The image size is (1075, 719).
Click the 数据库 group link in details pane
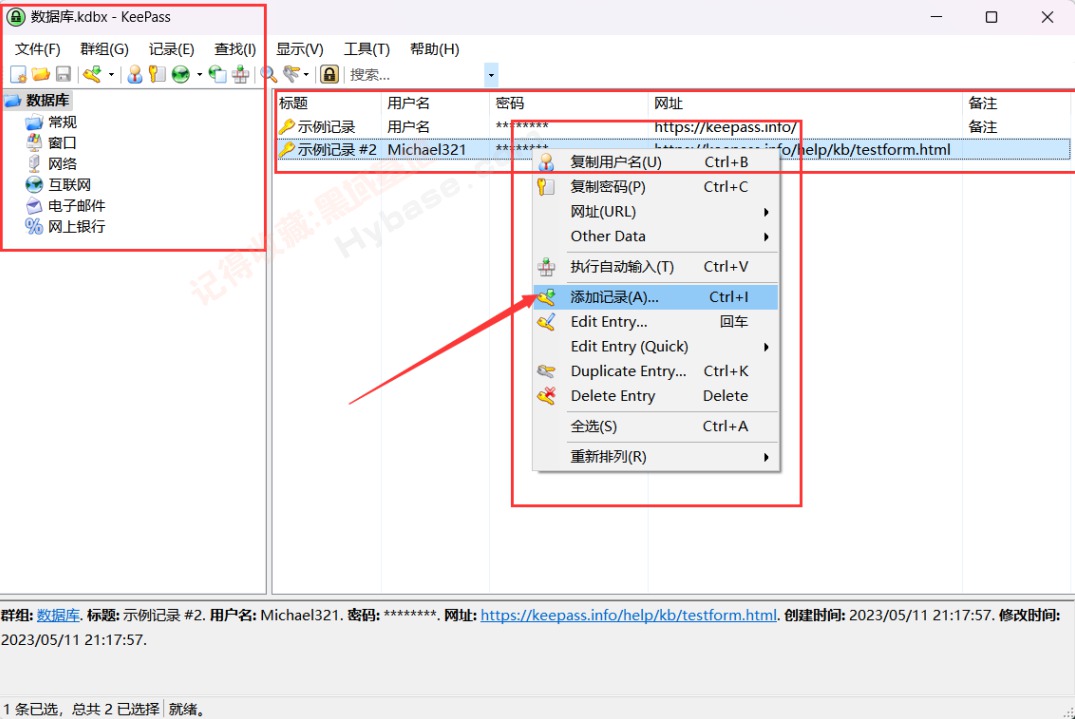[x=58, y=615]
